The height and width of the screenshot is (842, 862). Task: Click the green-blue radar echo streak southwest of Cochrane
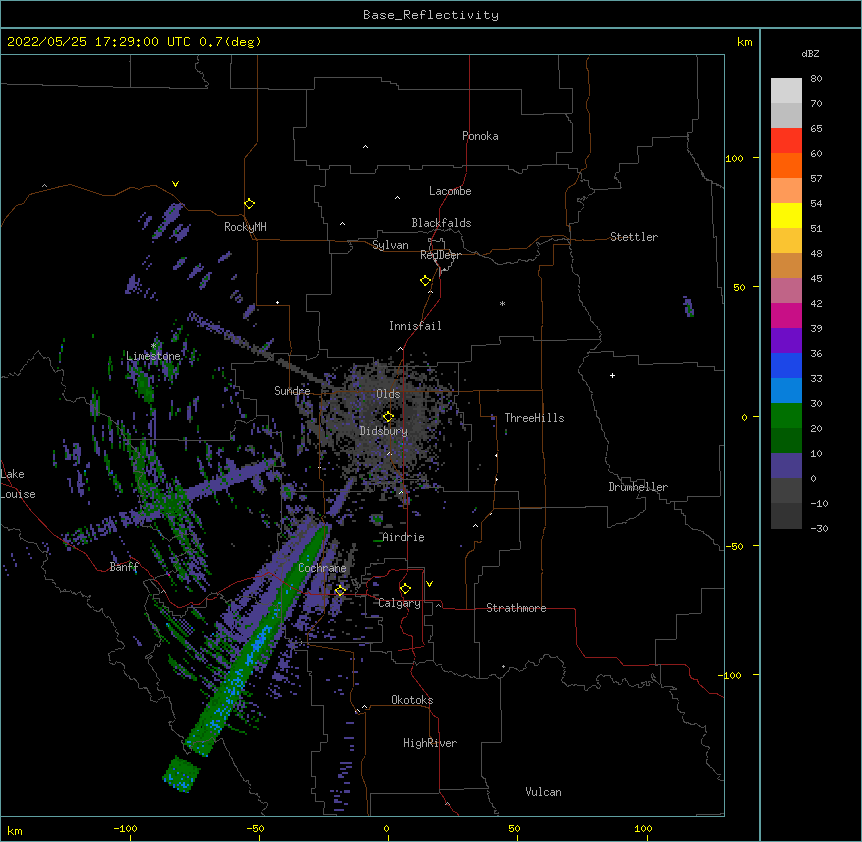pyautogui.click(x=257, y=640)
